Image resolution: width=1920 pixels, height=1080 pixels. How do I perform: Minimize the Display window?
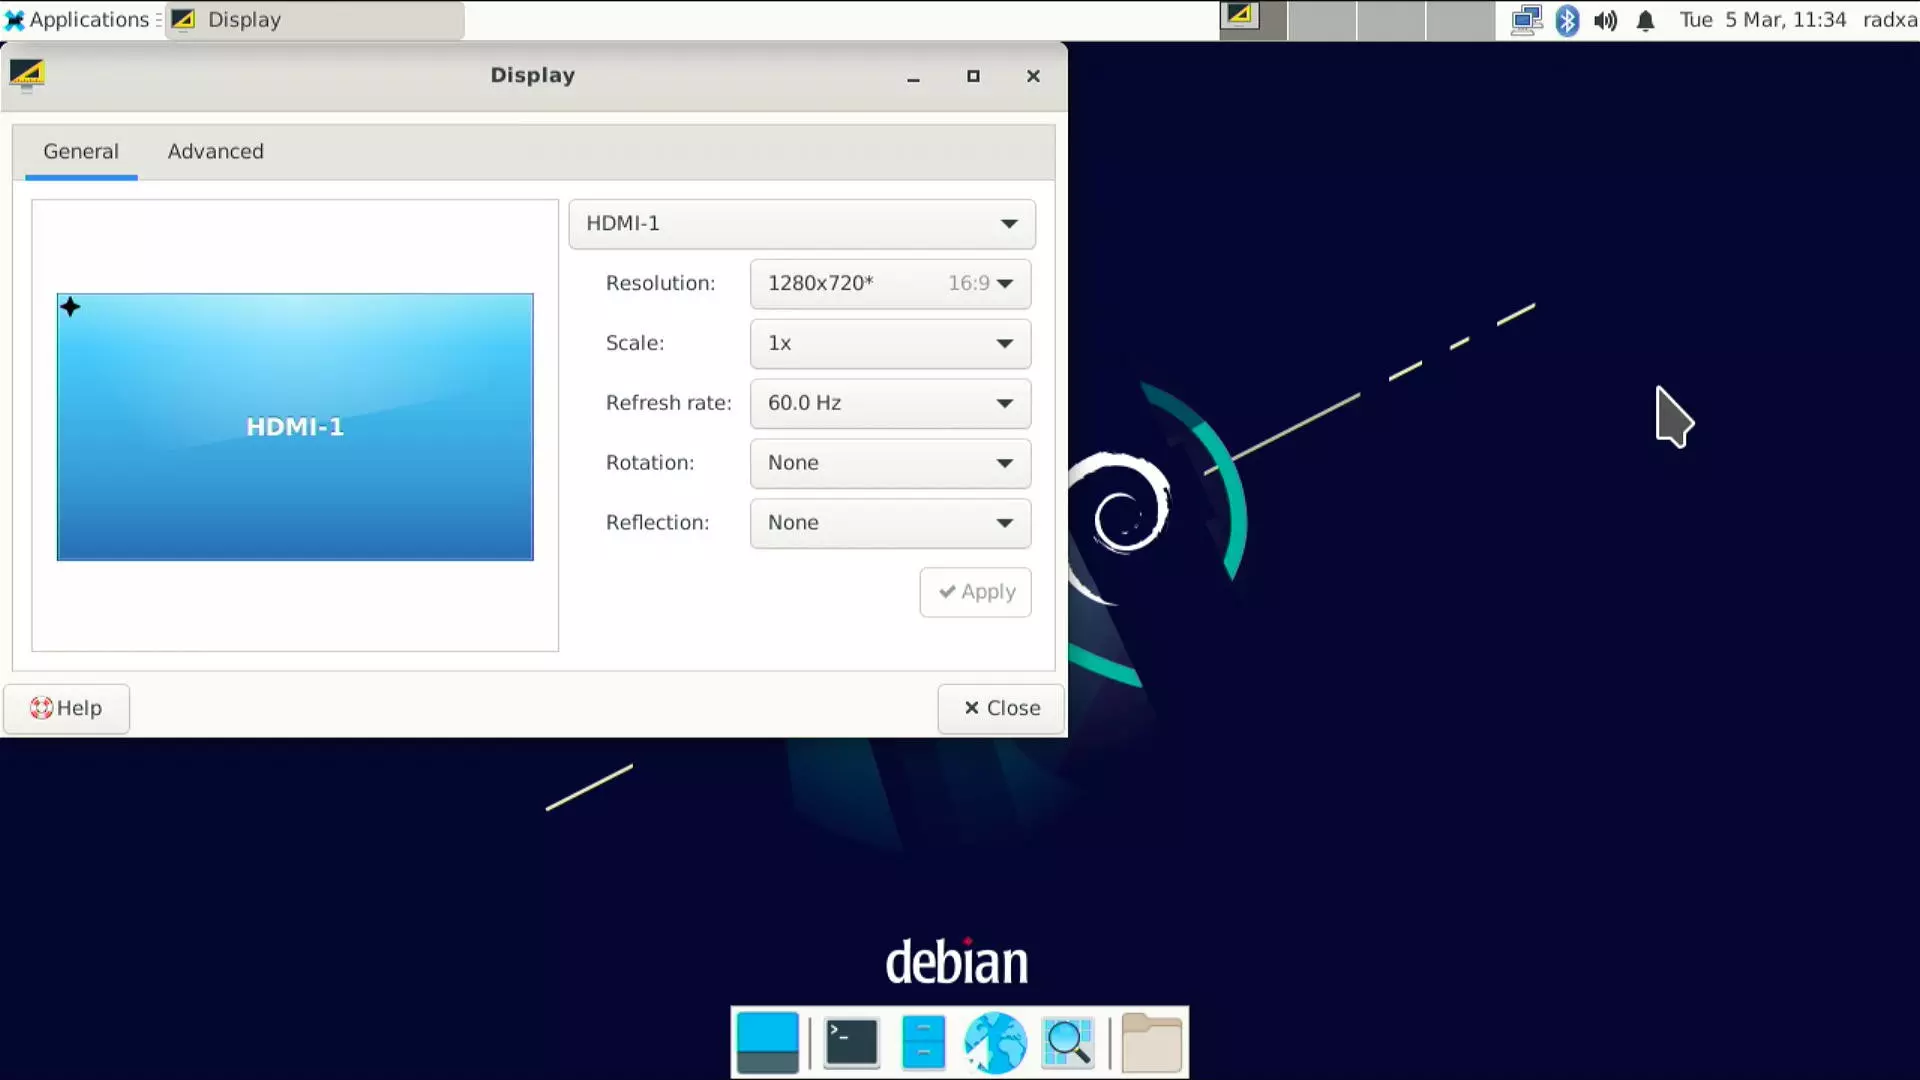pos(913,77)
